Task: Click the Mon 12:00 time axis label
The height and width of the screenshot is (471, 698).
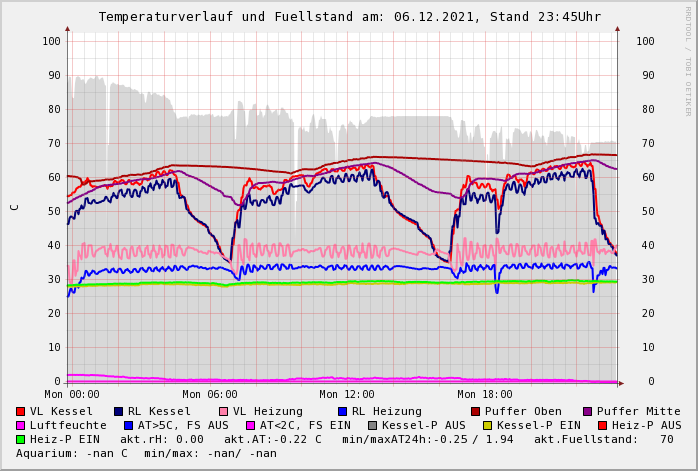Action: point(347,394)
